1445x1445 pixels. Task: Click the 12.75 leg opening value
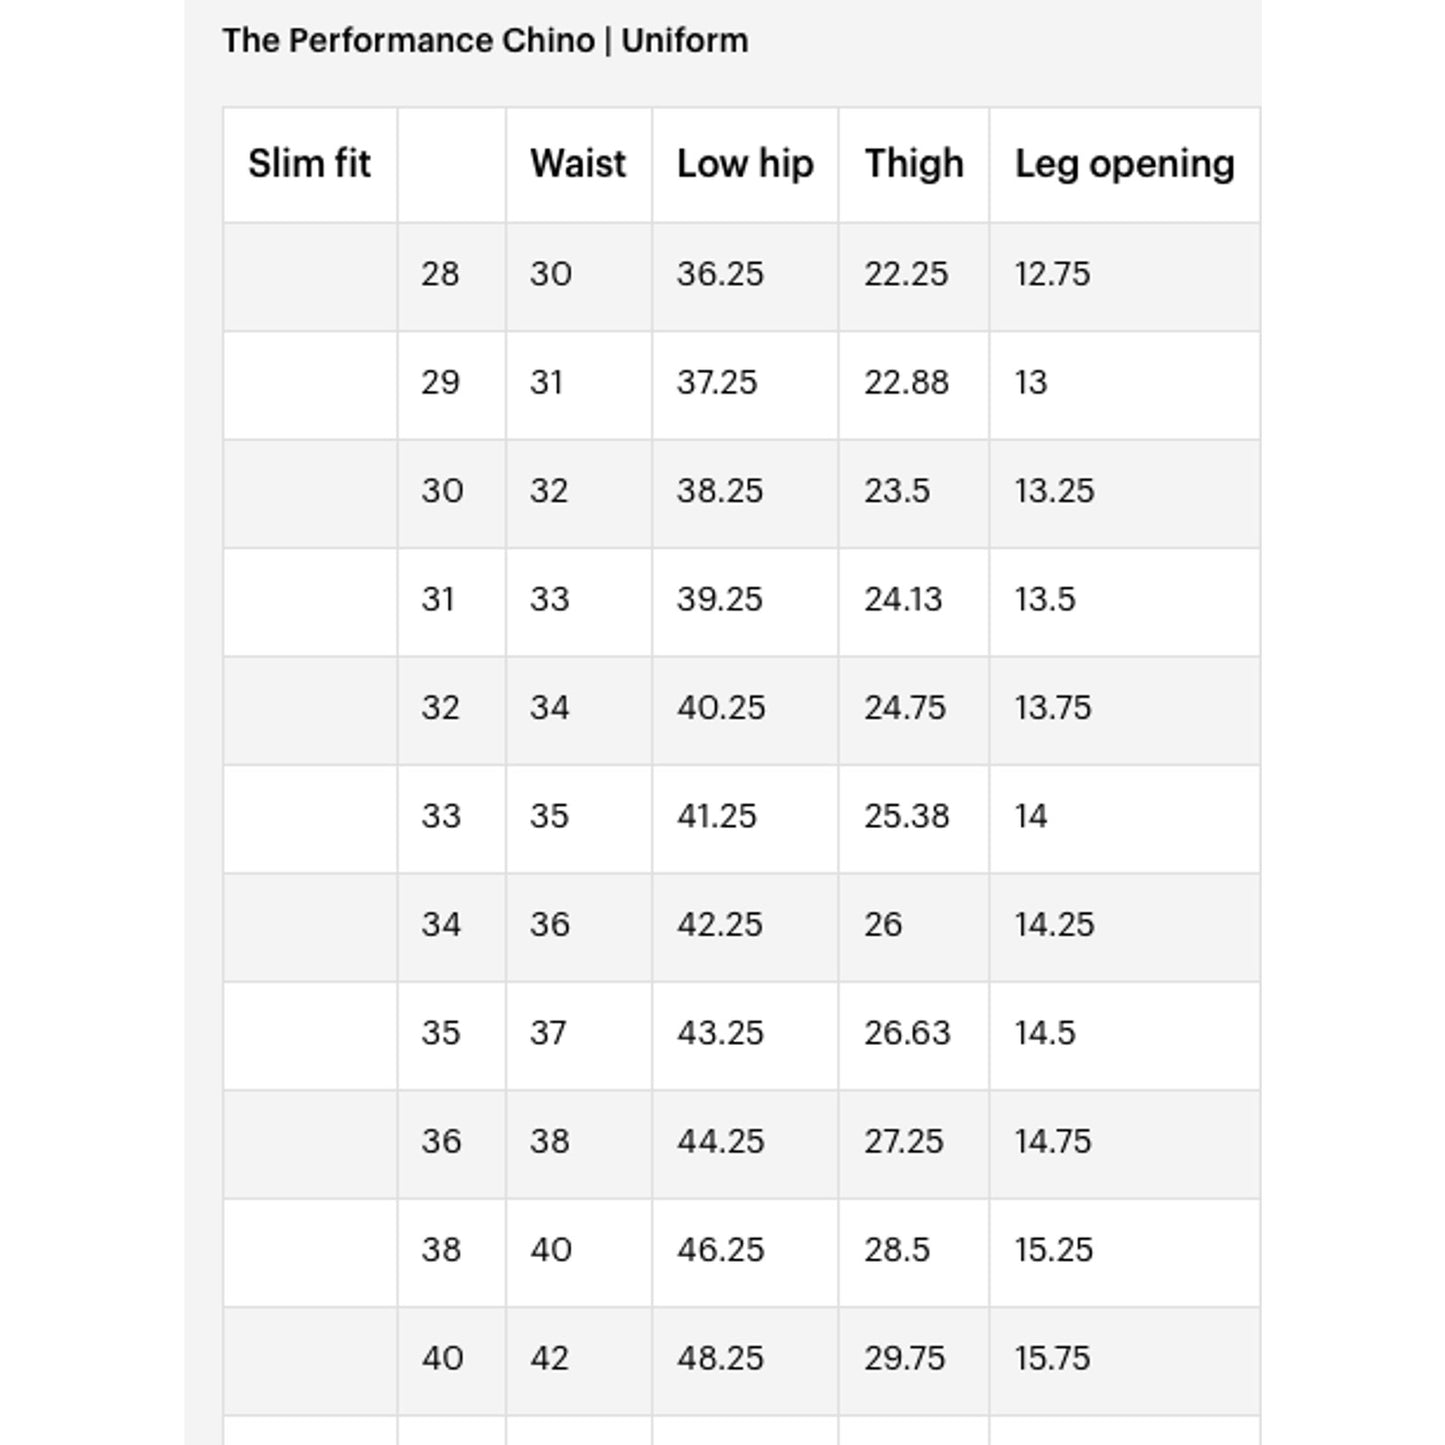point(1052,274)
